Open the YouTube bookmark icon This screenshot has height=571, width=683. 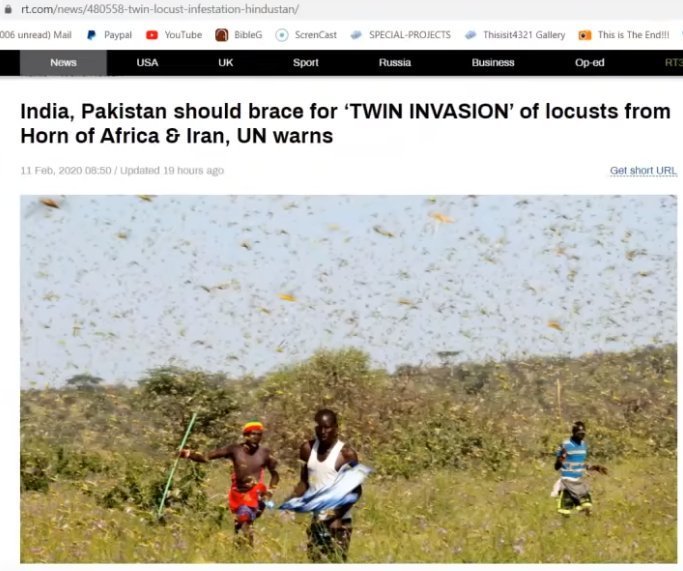tap(152, 35)
